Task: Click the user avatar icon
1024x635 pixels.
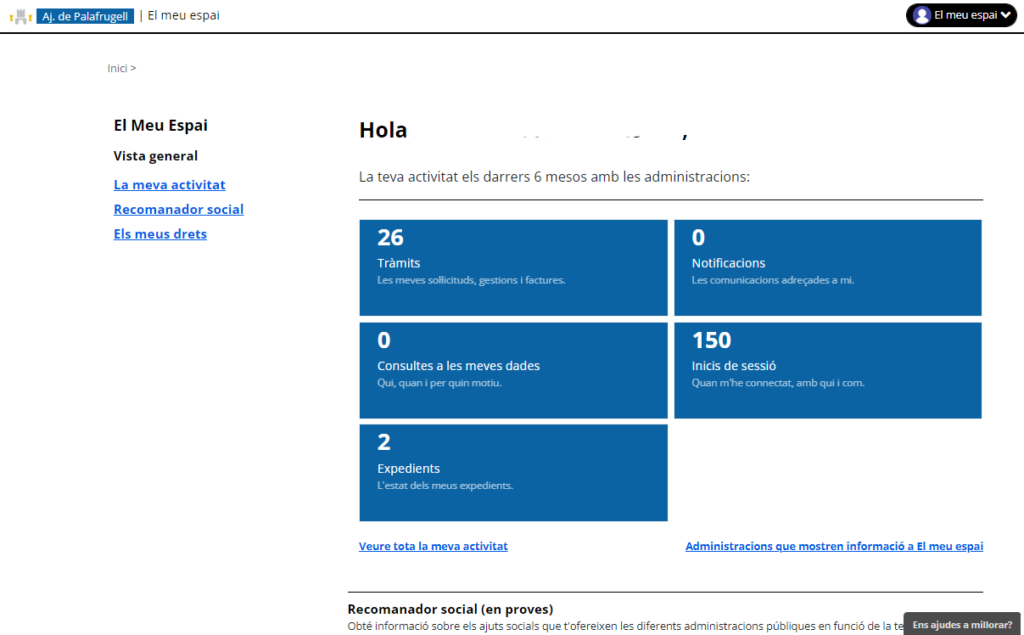Action: [x=921, y=15]
